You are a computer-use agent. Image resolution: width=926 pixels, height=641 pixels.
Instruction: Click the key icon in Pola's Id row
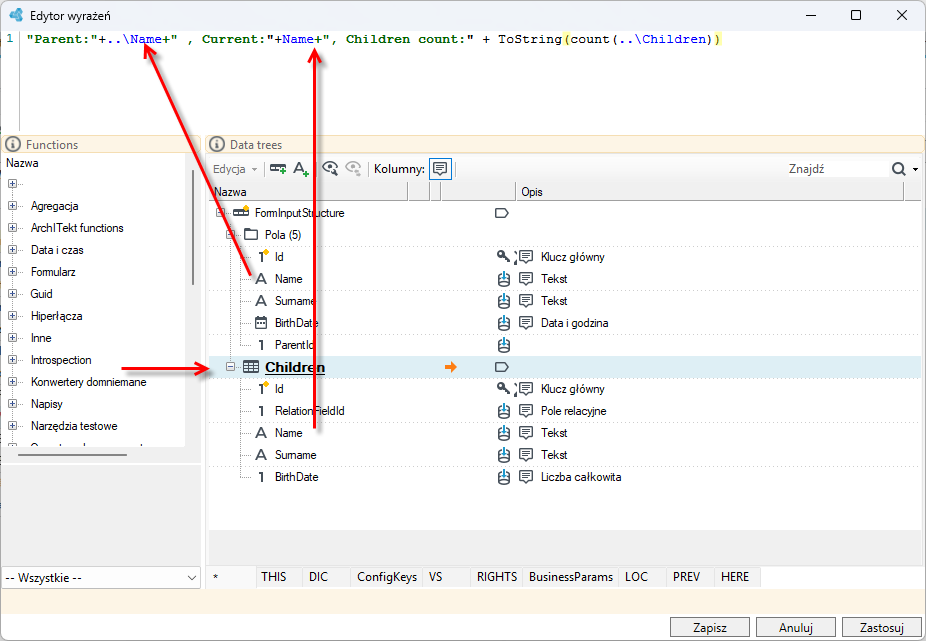pos(503,256)
